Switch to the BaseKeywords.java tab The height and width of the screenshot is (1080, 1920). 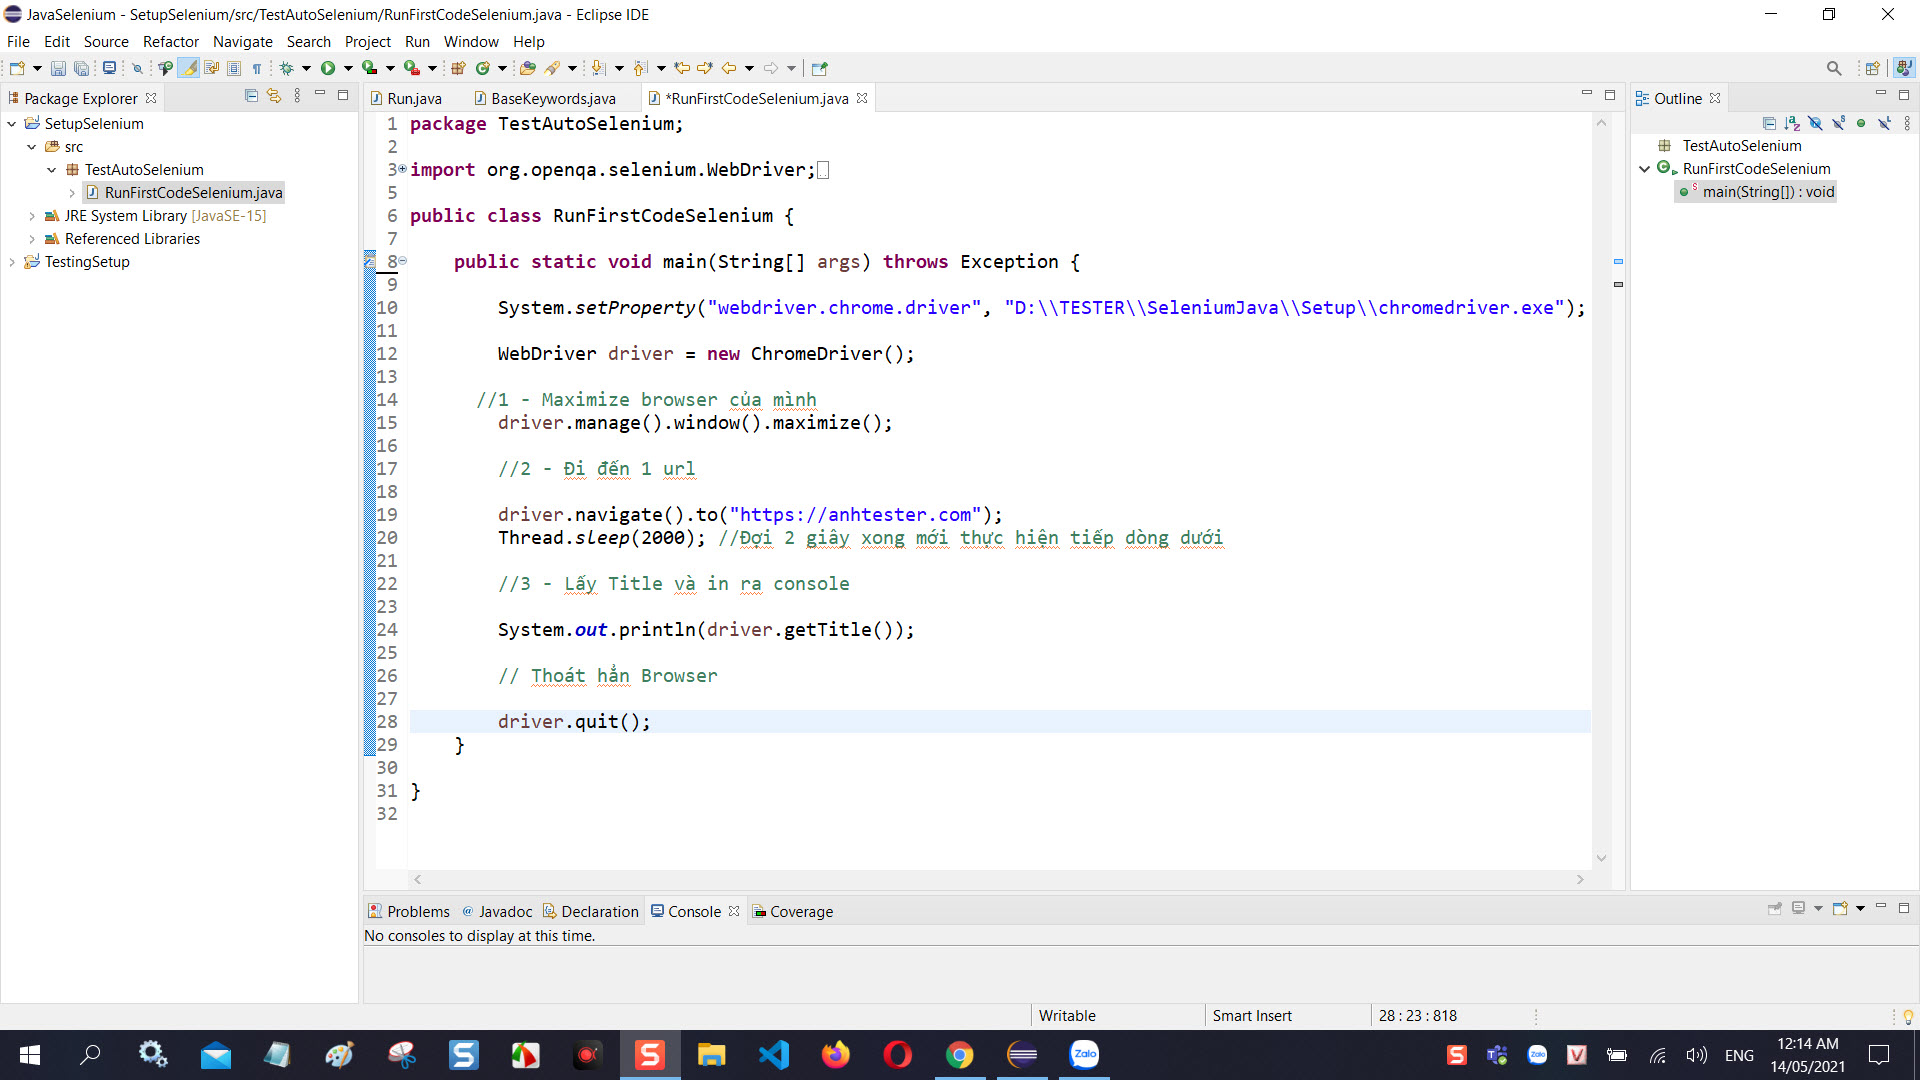coord(552,98)
